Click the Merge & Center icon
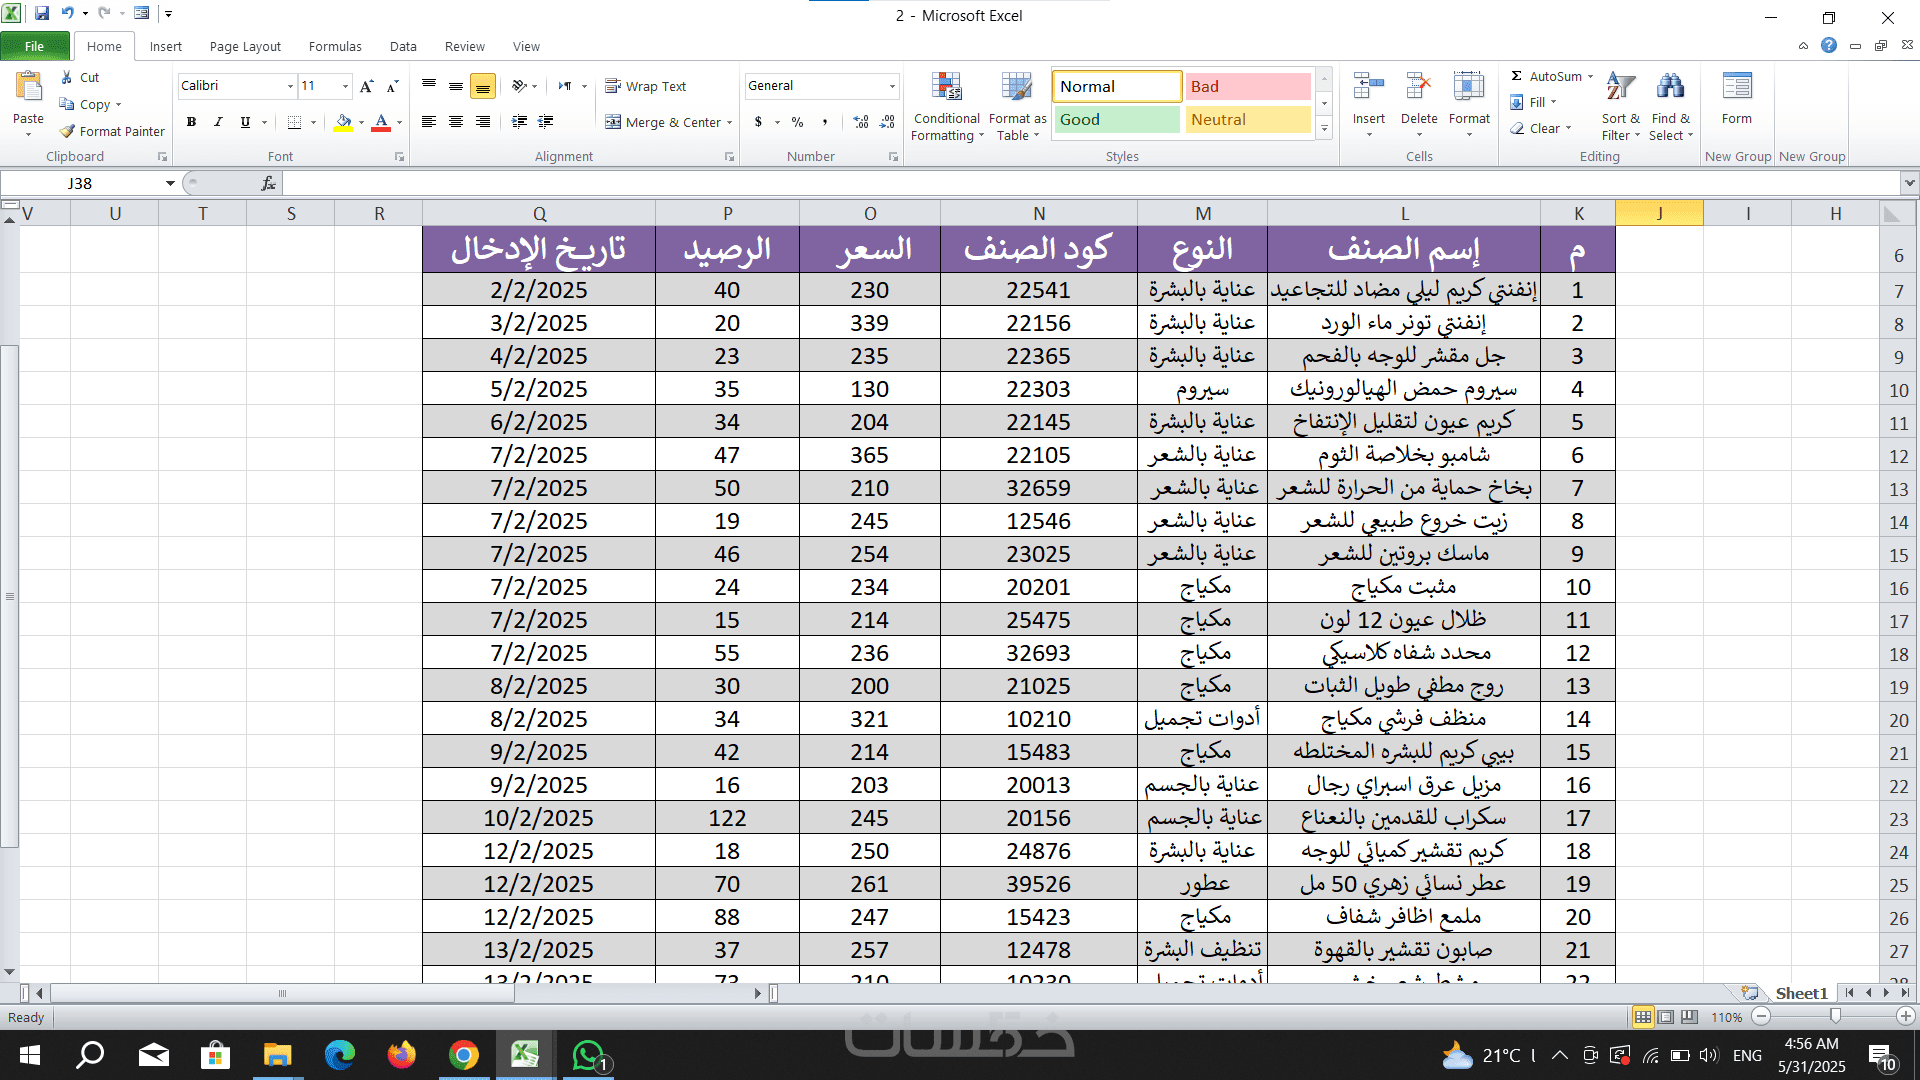 [613, 122]
